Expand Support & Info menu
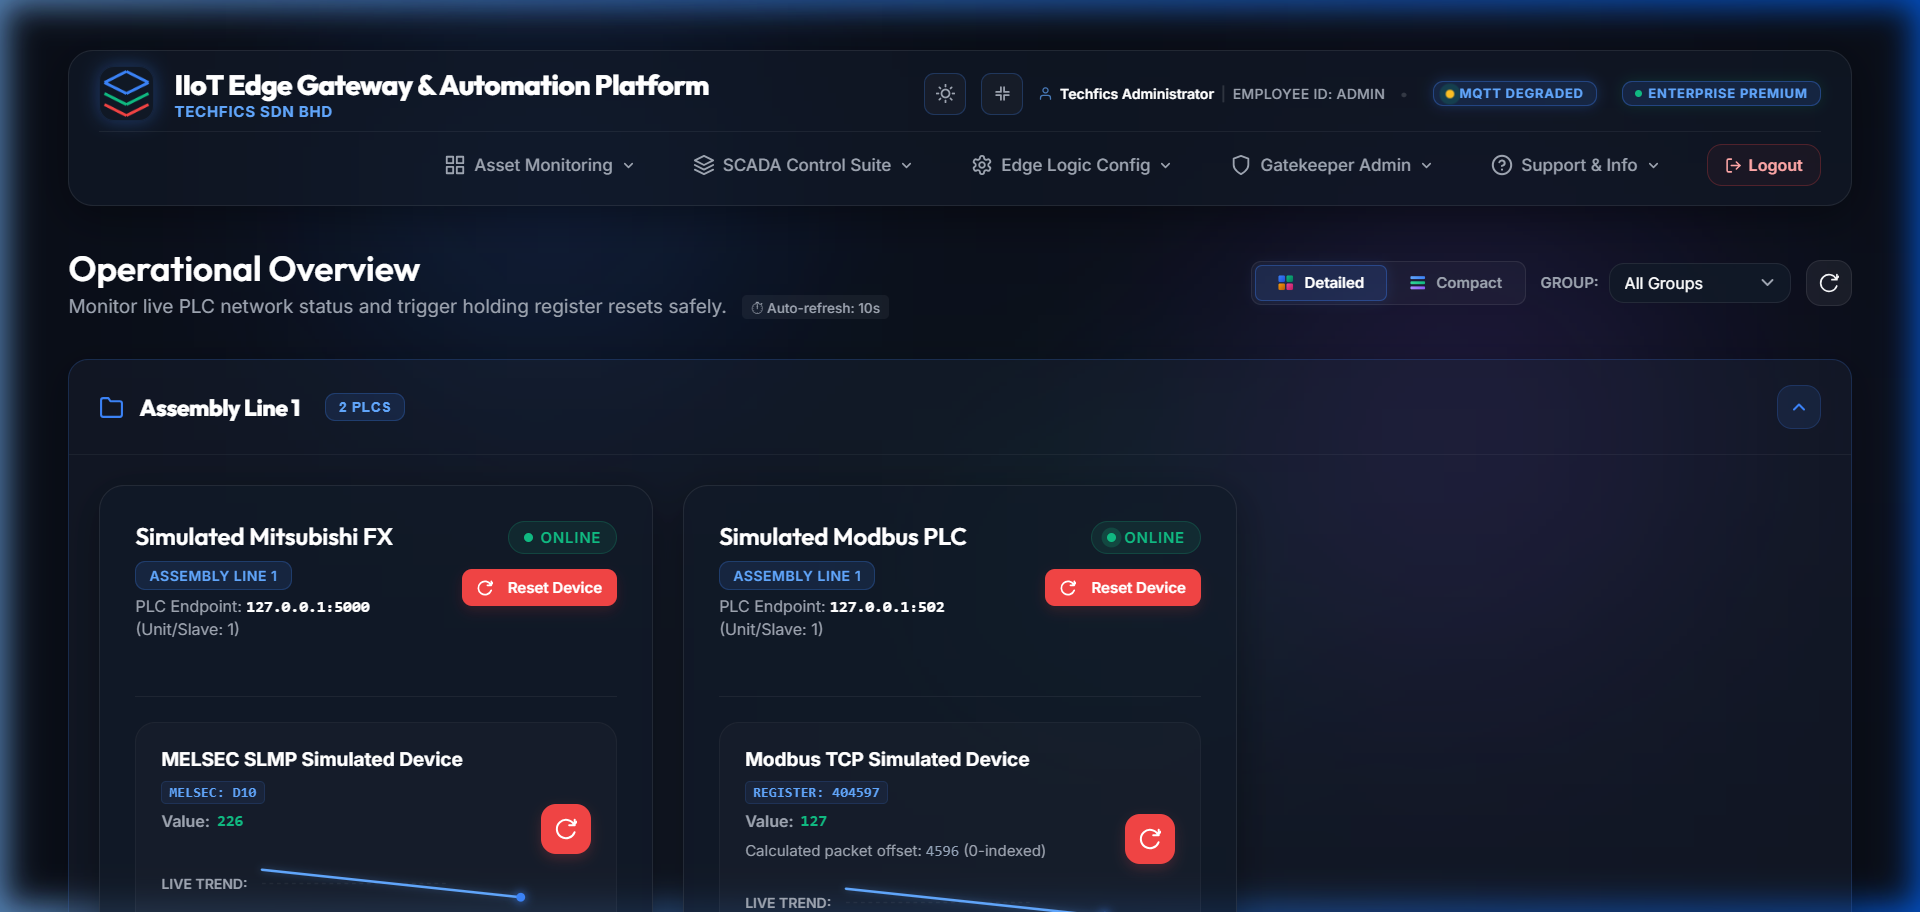The image size is (1920, 912). point(1576,165)
